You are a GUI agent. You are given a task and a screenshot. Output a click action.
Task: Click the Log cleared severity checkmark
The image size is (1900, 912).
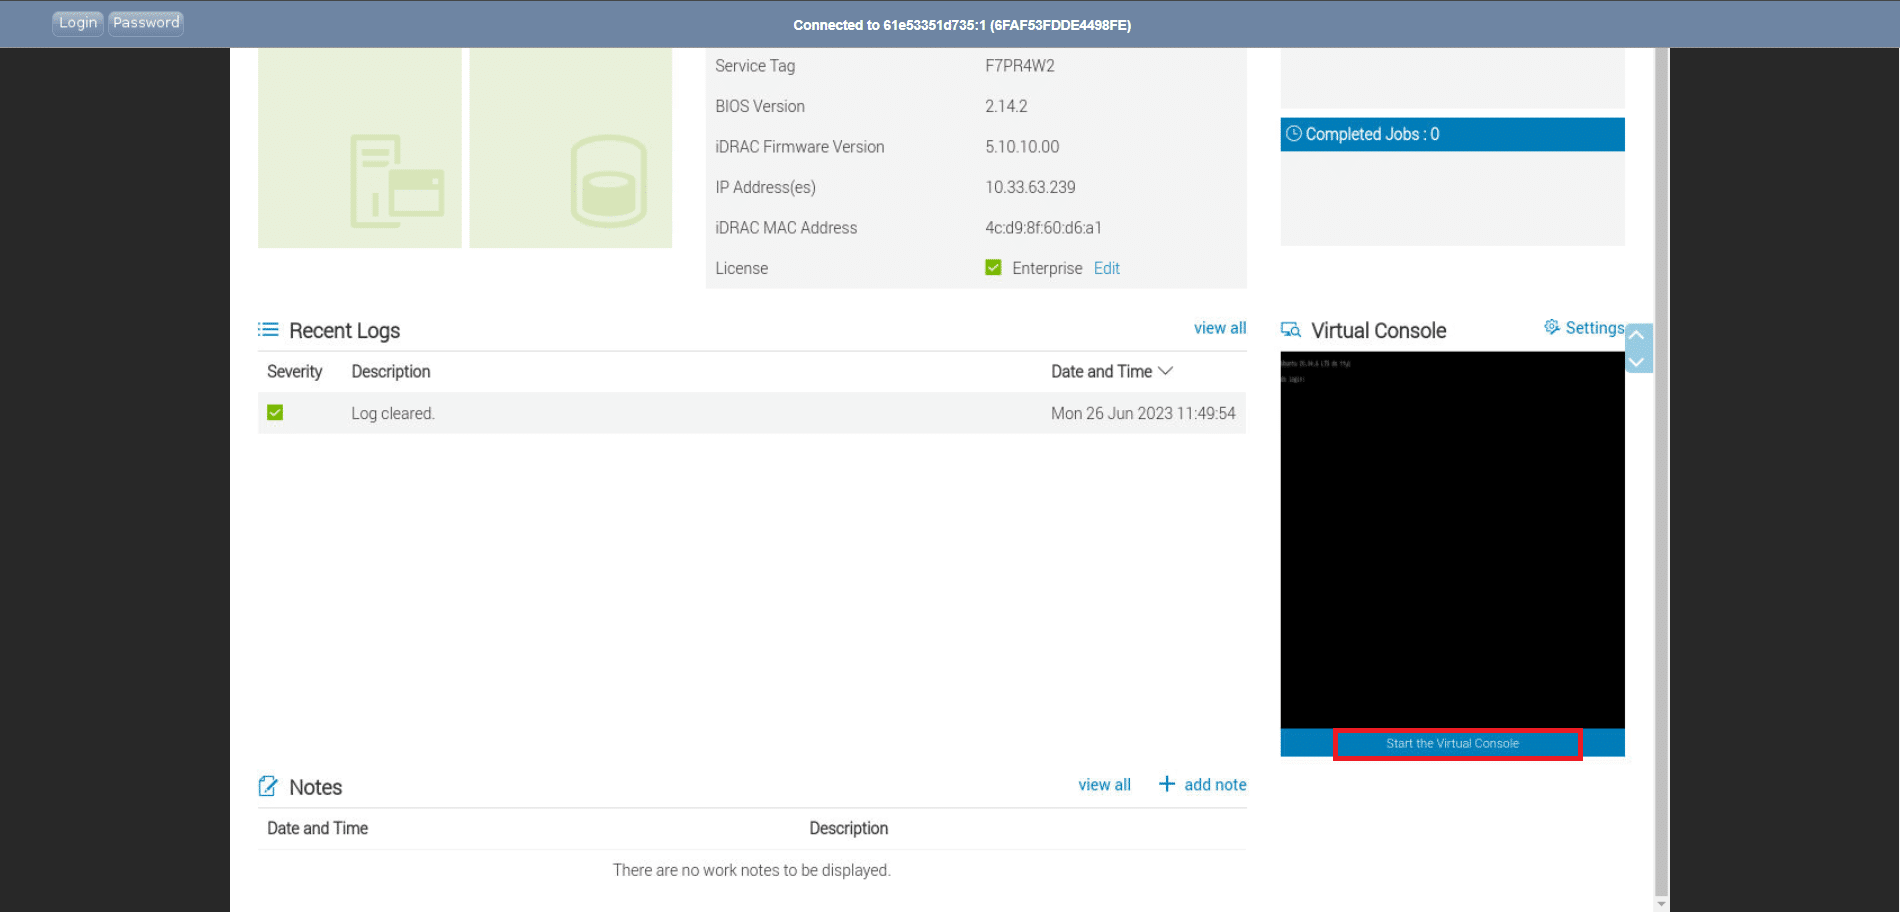tap(275, 413)
